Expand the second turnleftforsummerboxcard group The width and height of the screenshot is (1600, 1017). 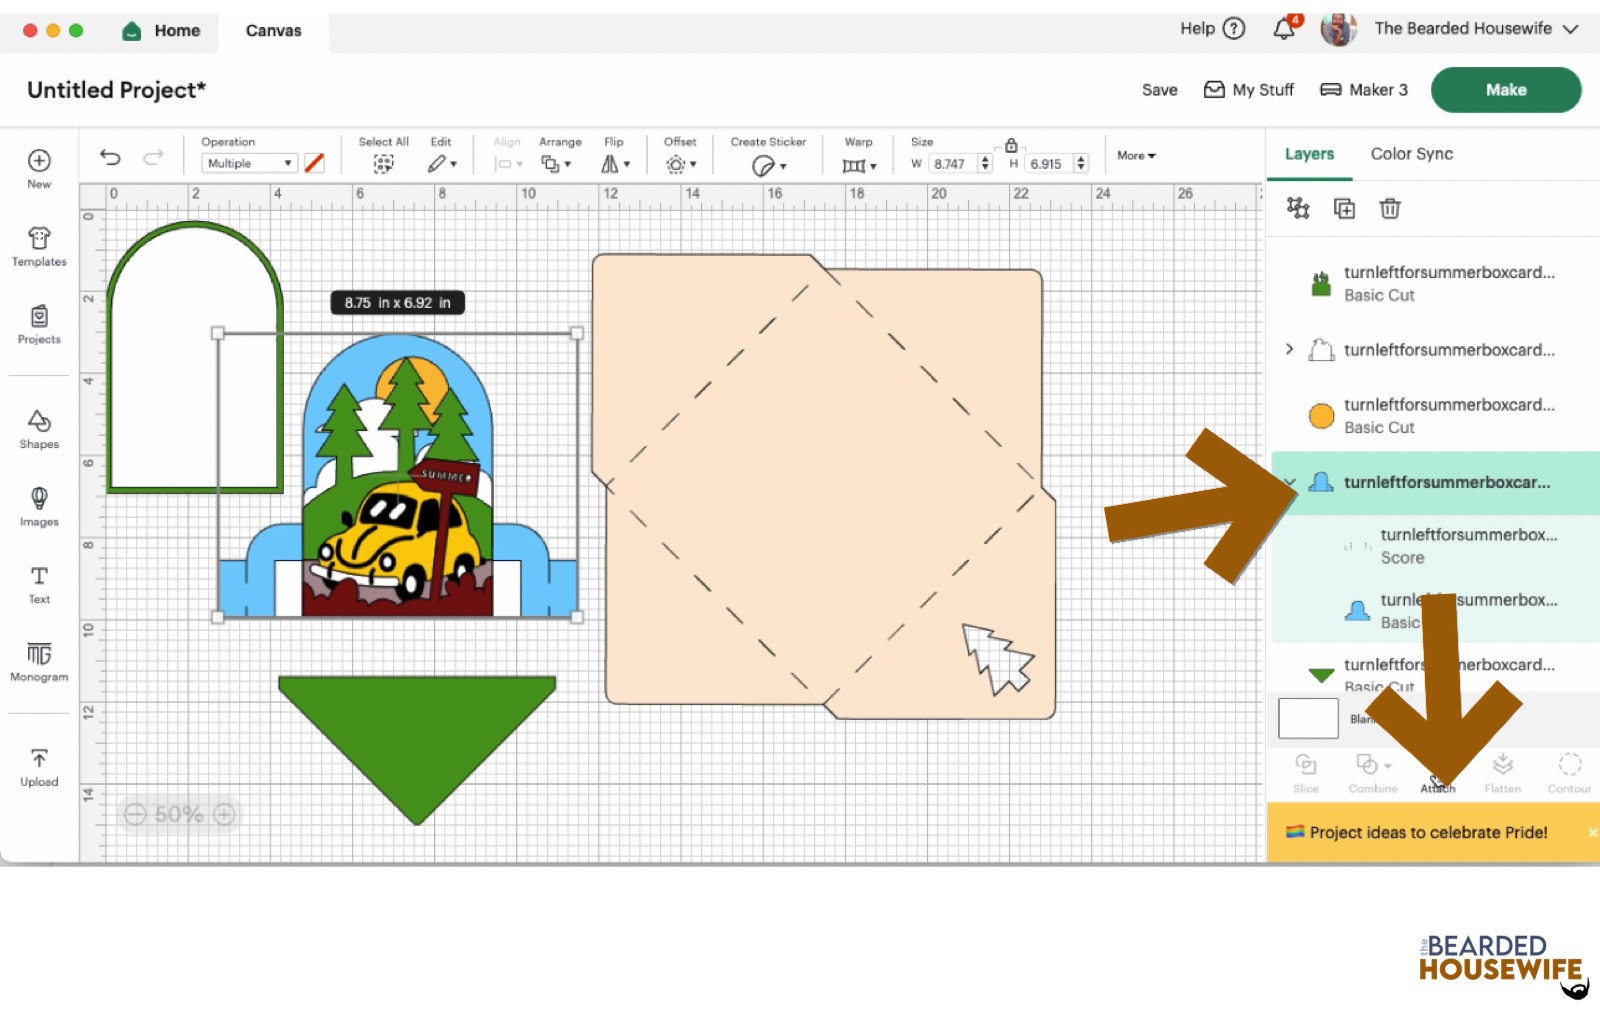(x=1289, y=349)
